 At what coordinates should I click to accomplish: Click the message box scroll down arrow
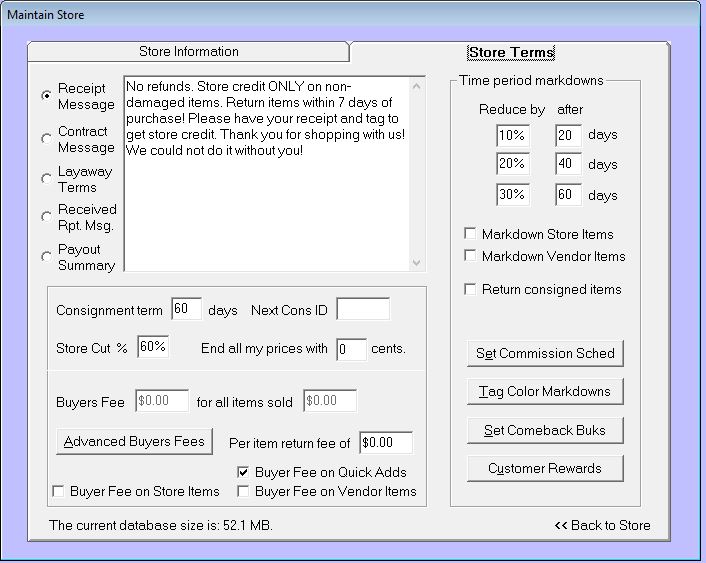pyautogui.click(x=416, y=262)
